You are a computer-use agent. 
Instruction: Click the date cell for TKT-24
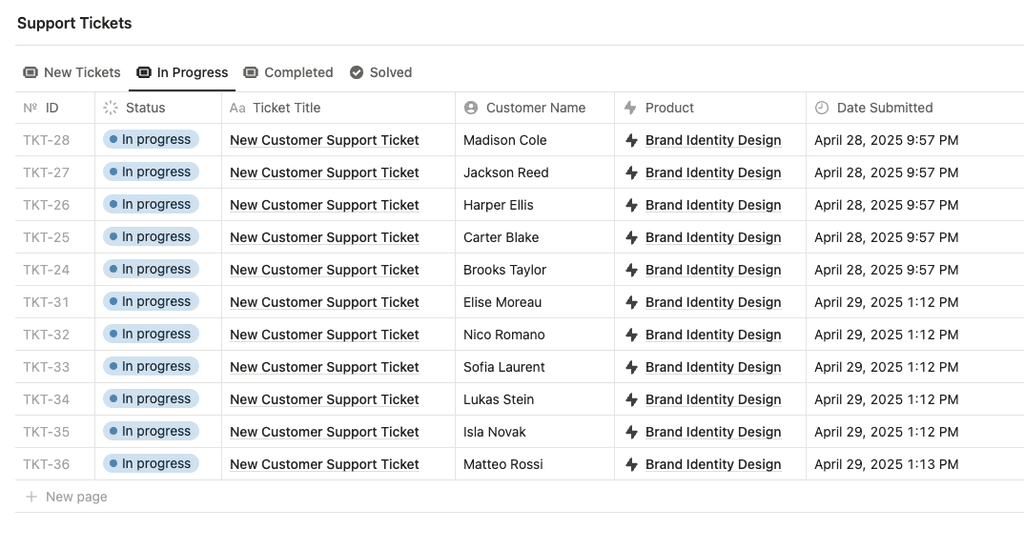(914, 270)
